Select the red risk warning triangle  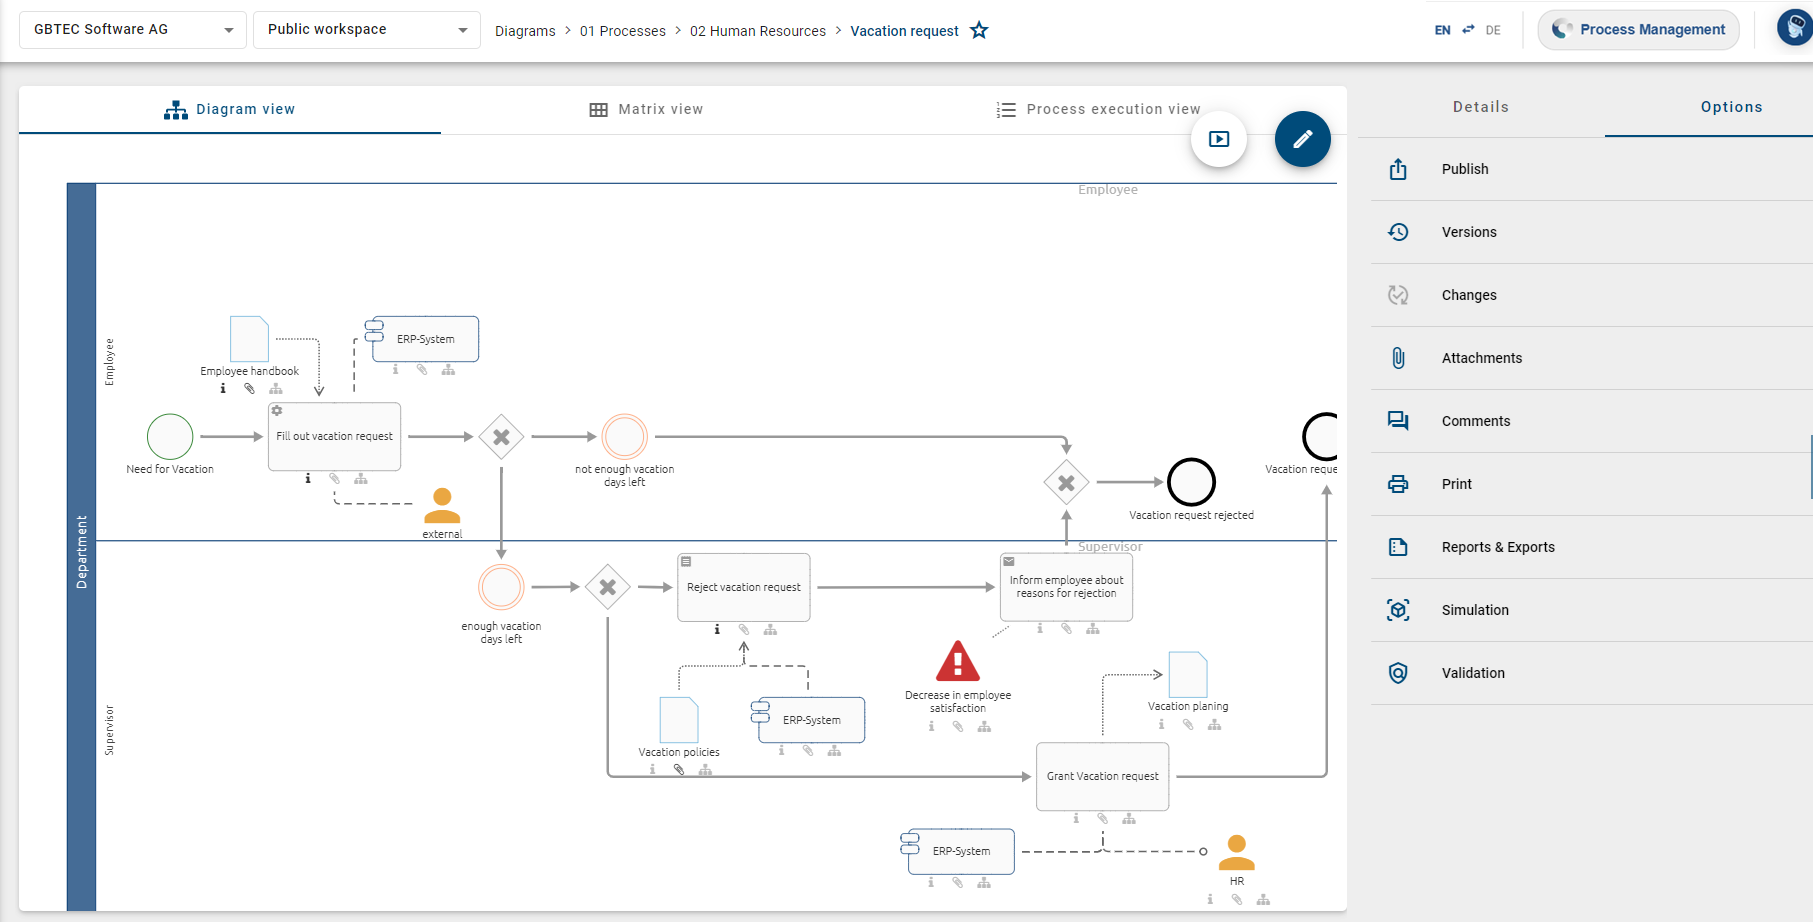[958, 661]
